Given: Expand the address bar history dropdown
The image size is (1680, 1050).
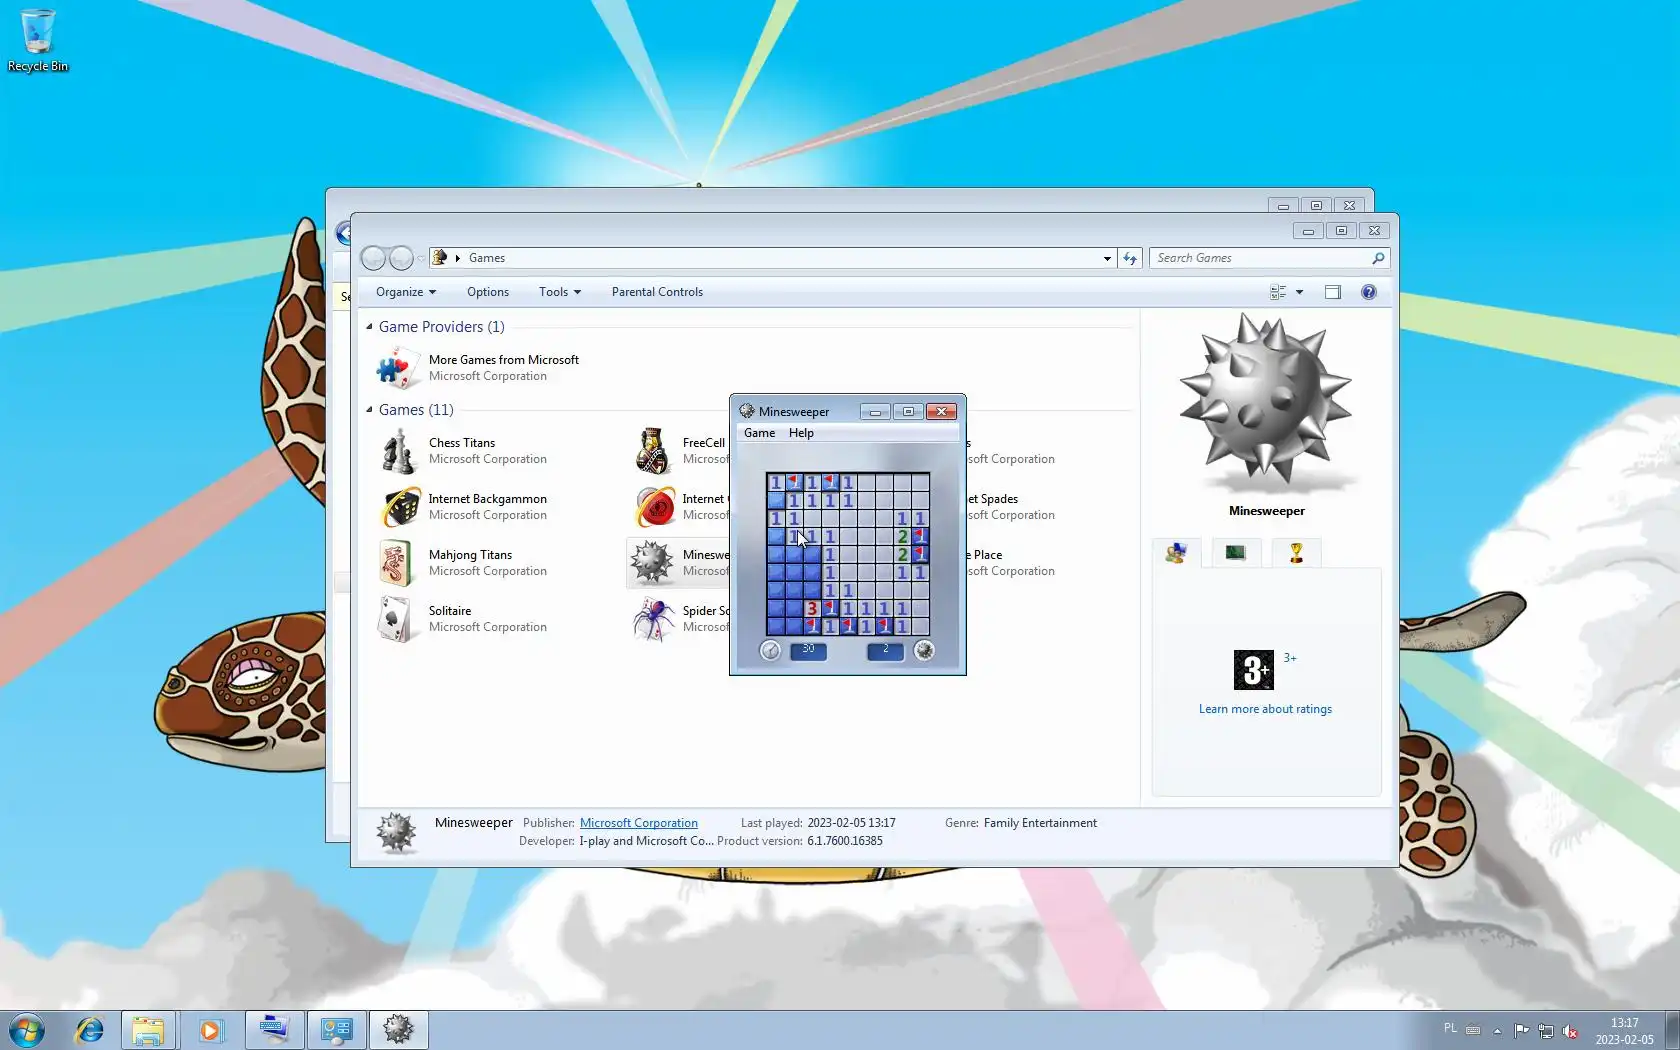Looking at the screenshot, I should (x=1107, y=258).
